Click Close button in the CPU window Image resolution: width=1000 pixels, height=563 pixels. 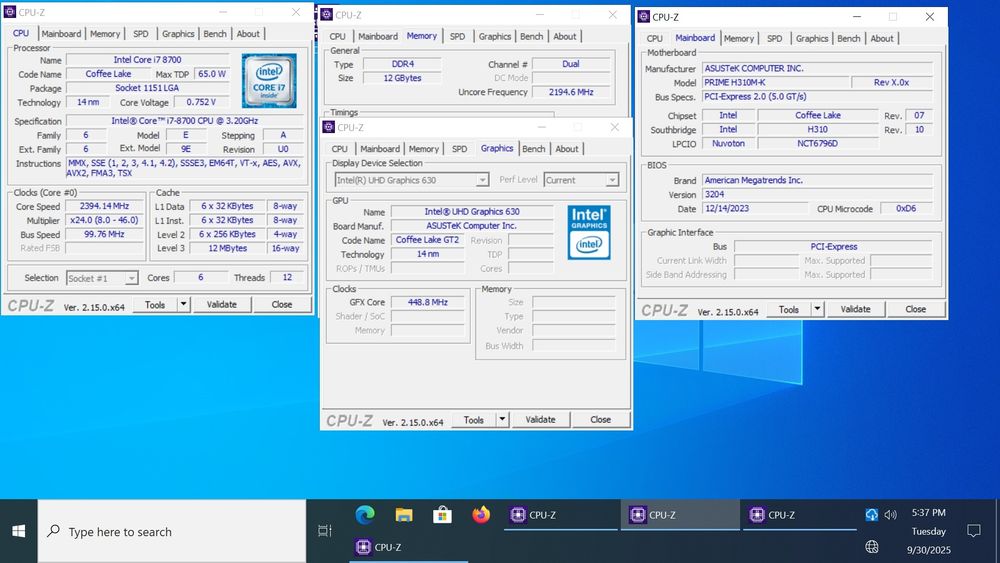[282, 304]
